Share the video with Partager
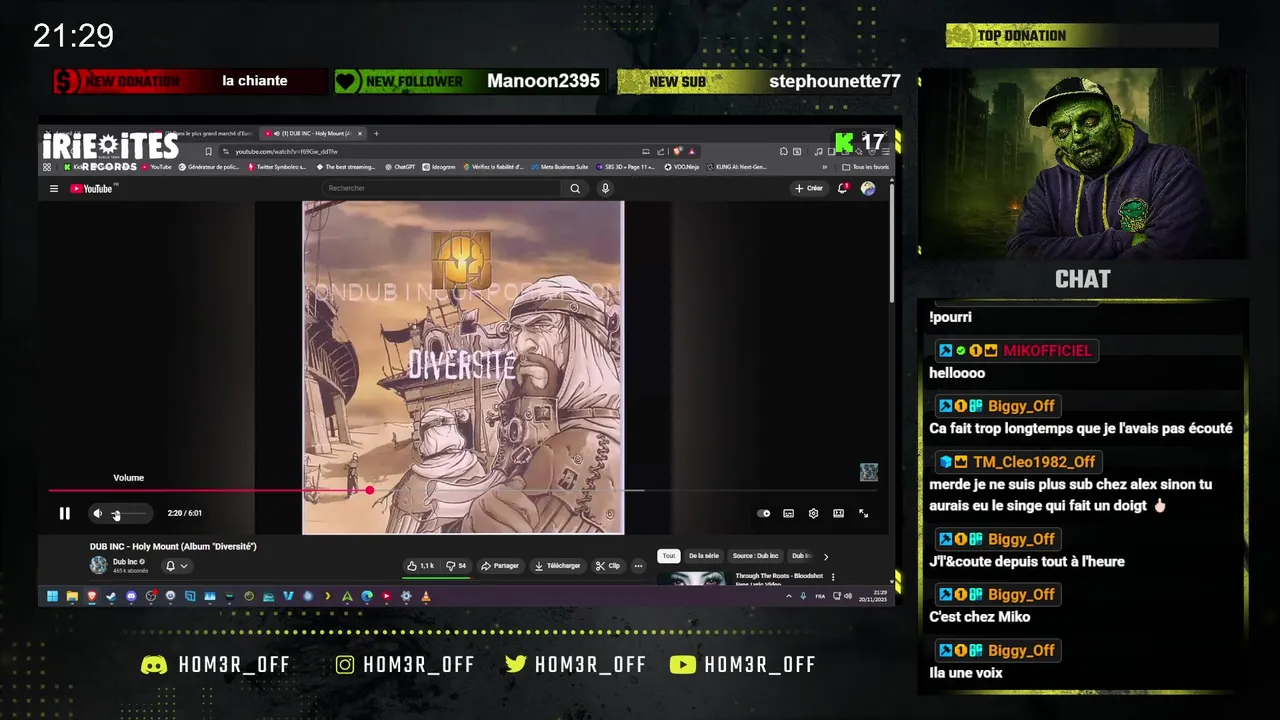This screenshot has height=720, width=1280. coord(500,566)
